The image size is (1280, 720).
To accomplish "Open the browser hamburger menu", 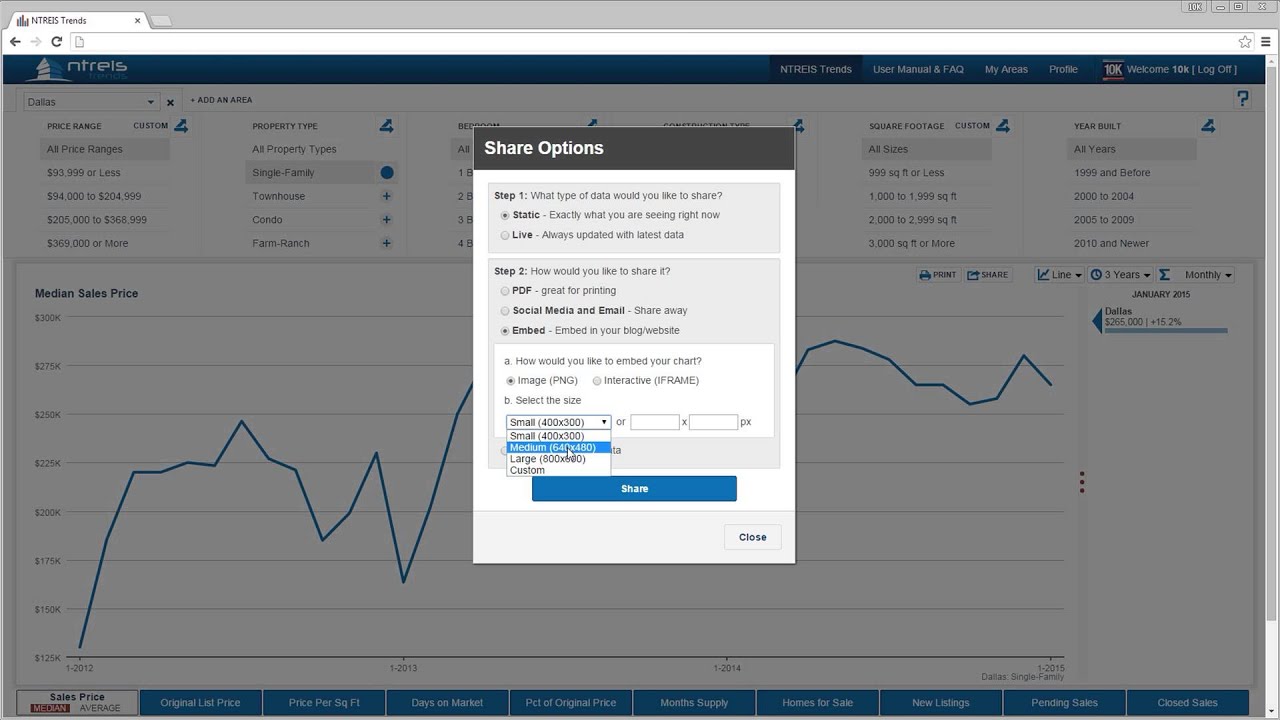I will [x=1265, y=42].
